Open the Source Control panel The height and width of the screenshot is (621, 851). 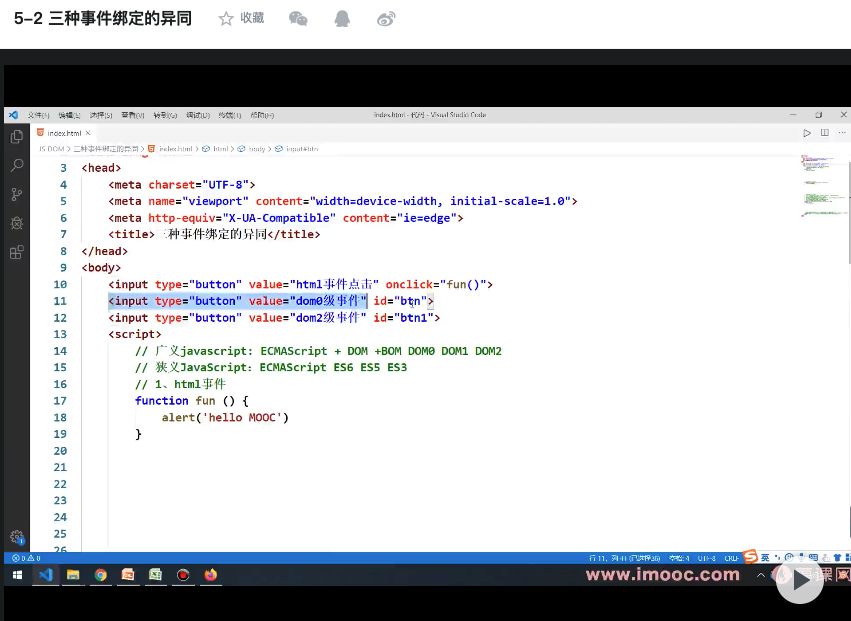pyautogui.click(x=17, y=194)
